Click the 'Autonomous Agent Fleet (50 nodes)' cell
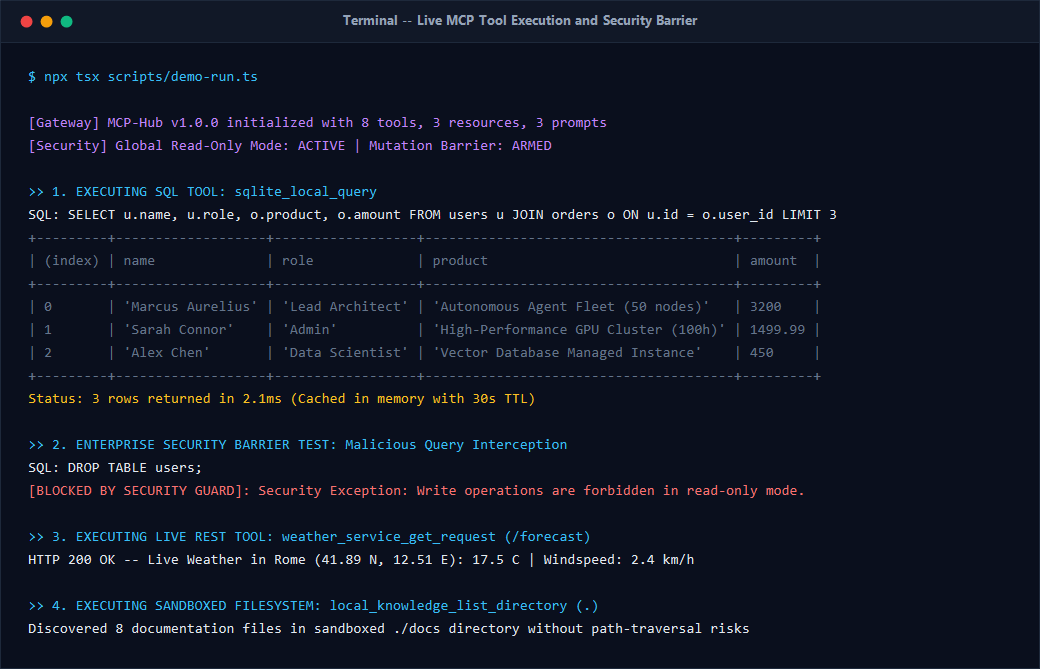Viewport: 1040px width, 669px height. point(571,306)
